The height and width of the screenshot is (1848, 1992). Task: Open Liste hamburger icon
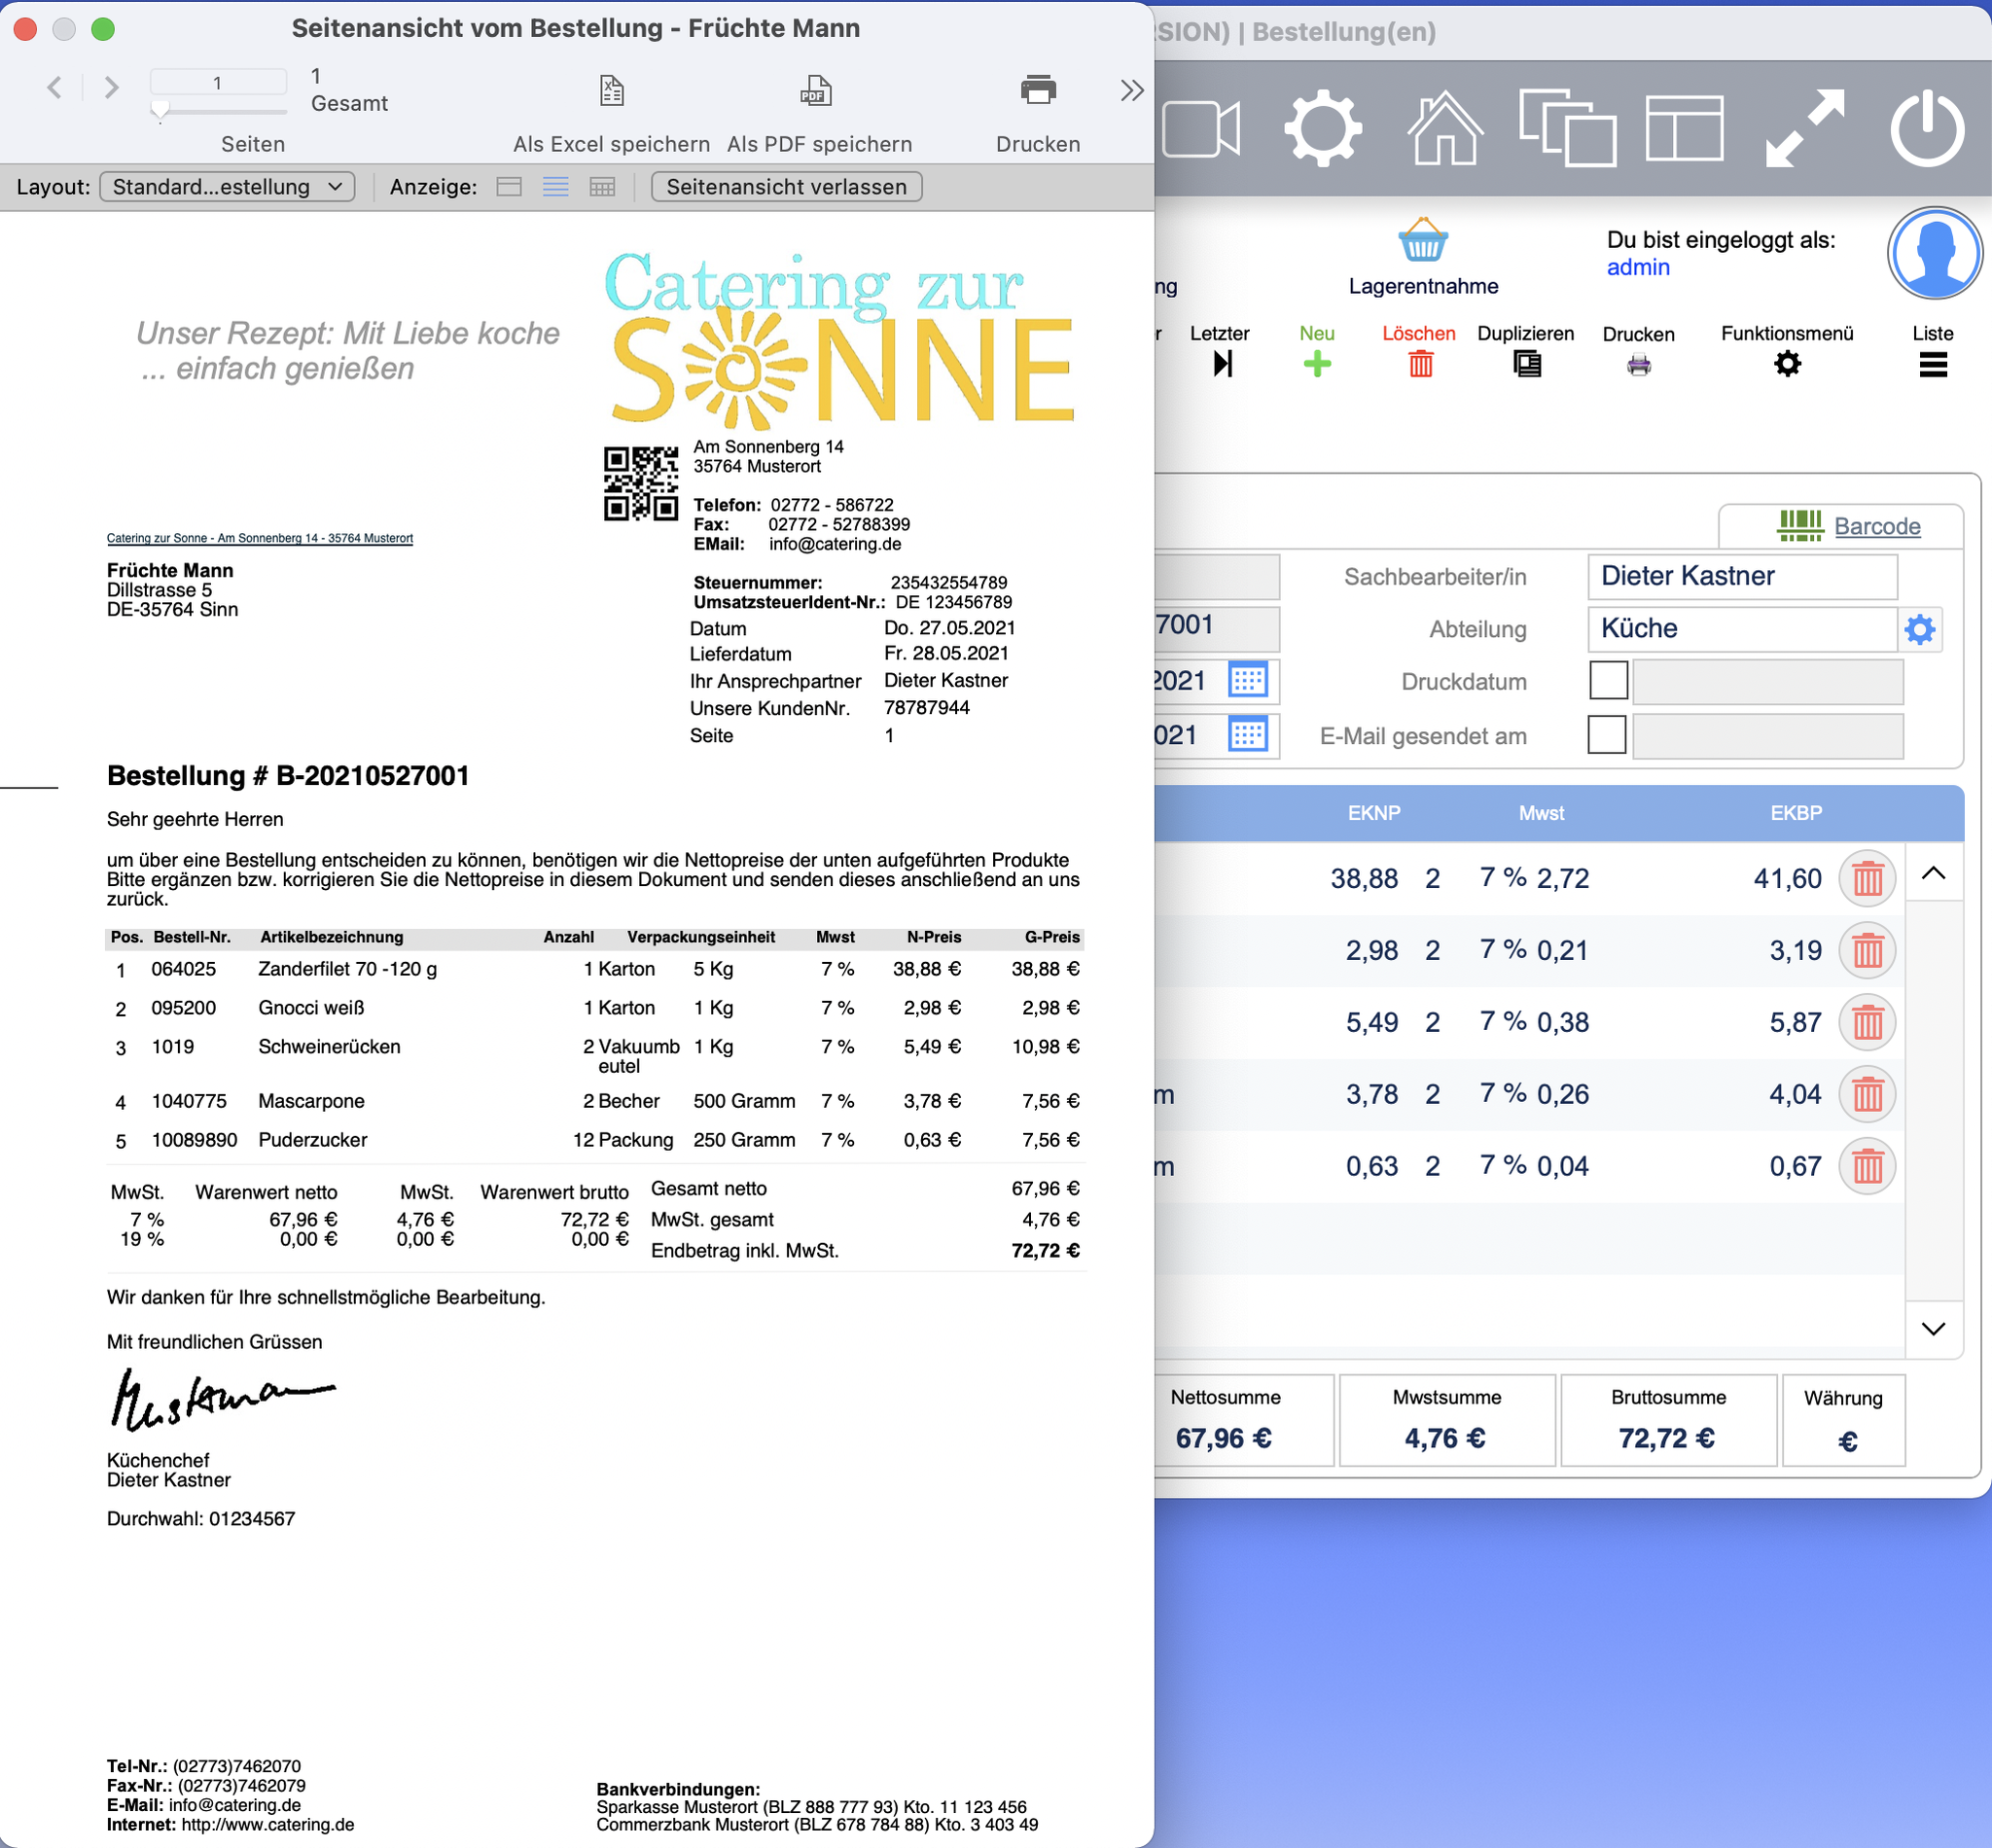click(x=1933, y=365)
